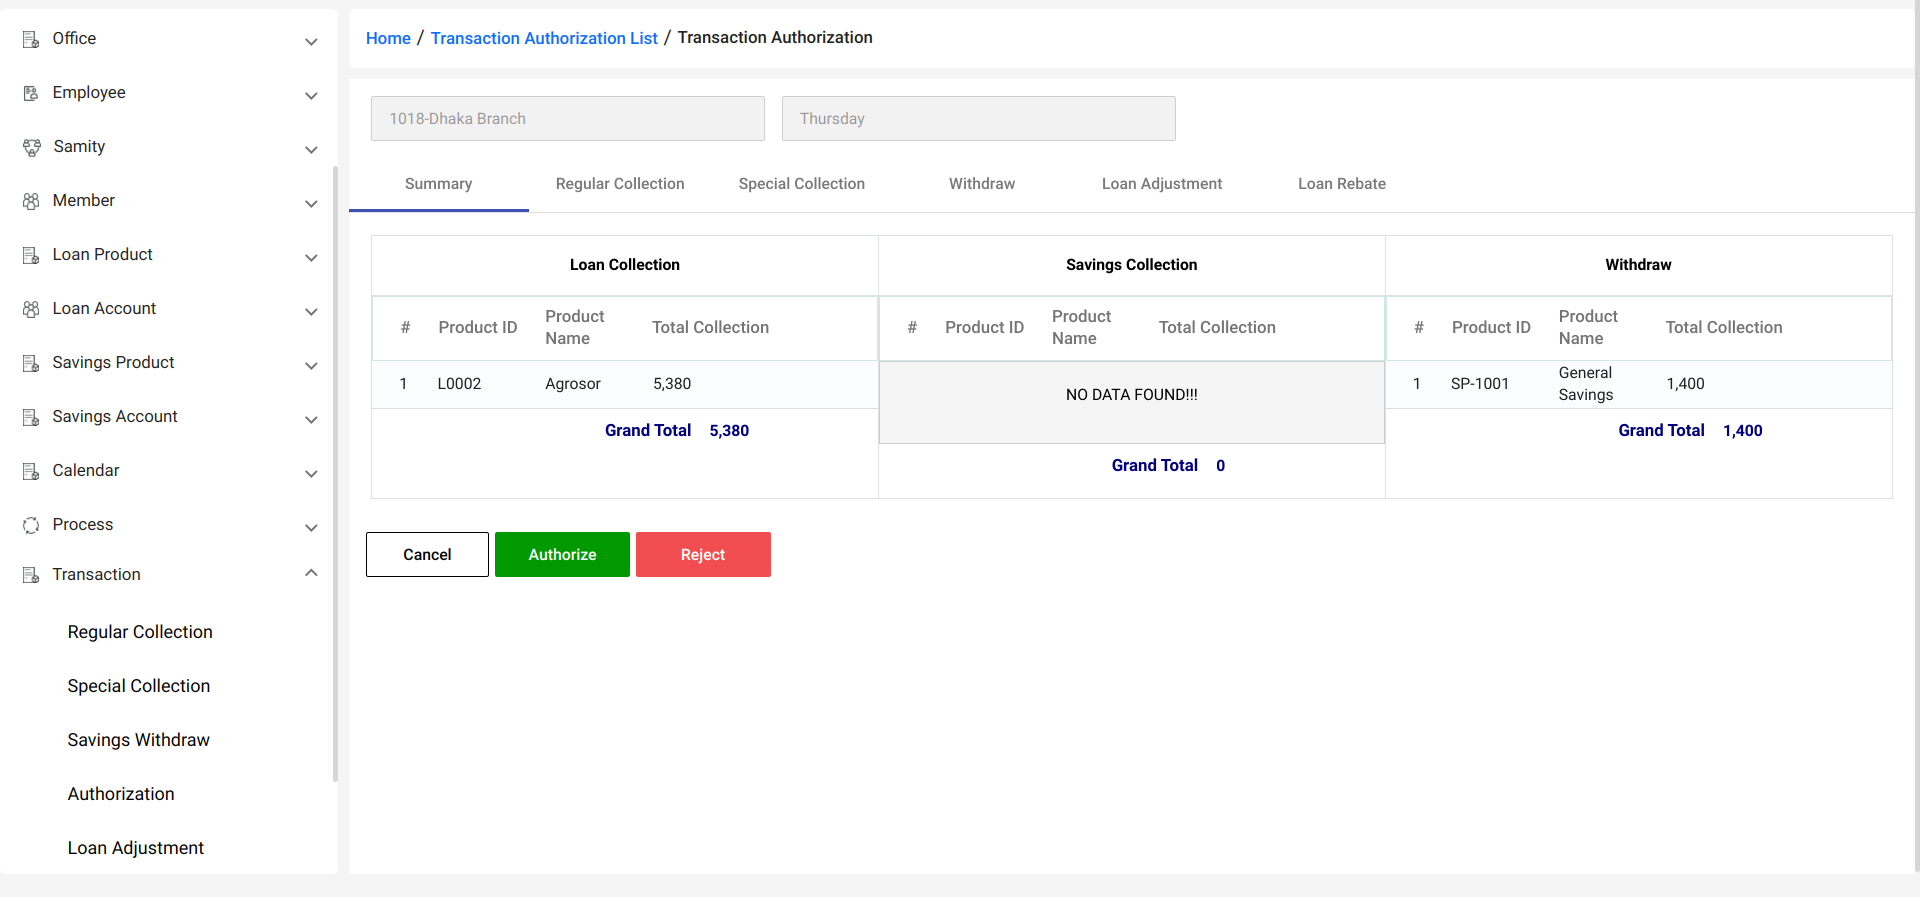Image resolution: width=1920 pixels, height=897 pixels.
Task: Go to Home breadcrumb link
Action: (x=388, y=38)
